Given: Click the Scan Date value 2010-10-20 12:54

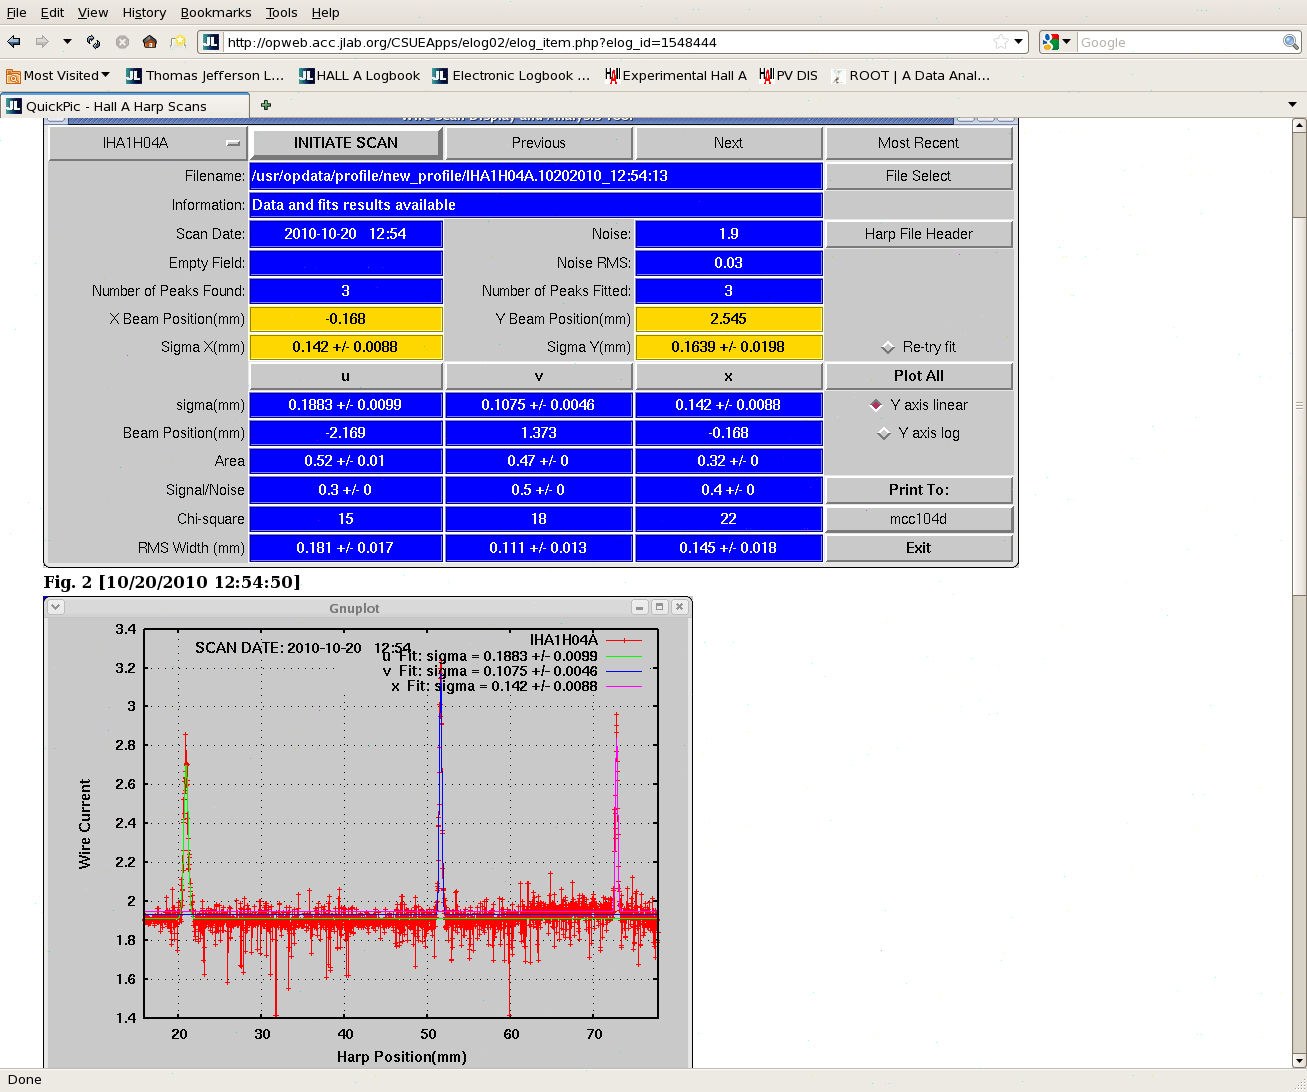Looking at the screenshot, I should point(346,234).
